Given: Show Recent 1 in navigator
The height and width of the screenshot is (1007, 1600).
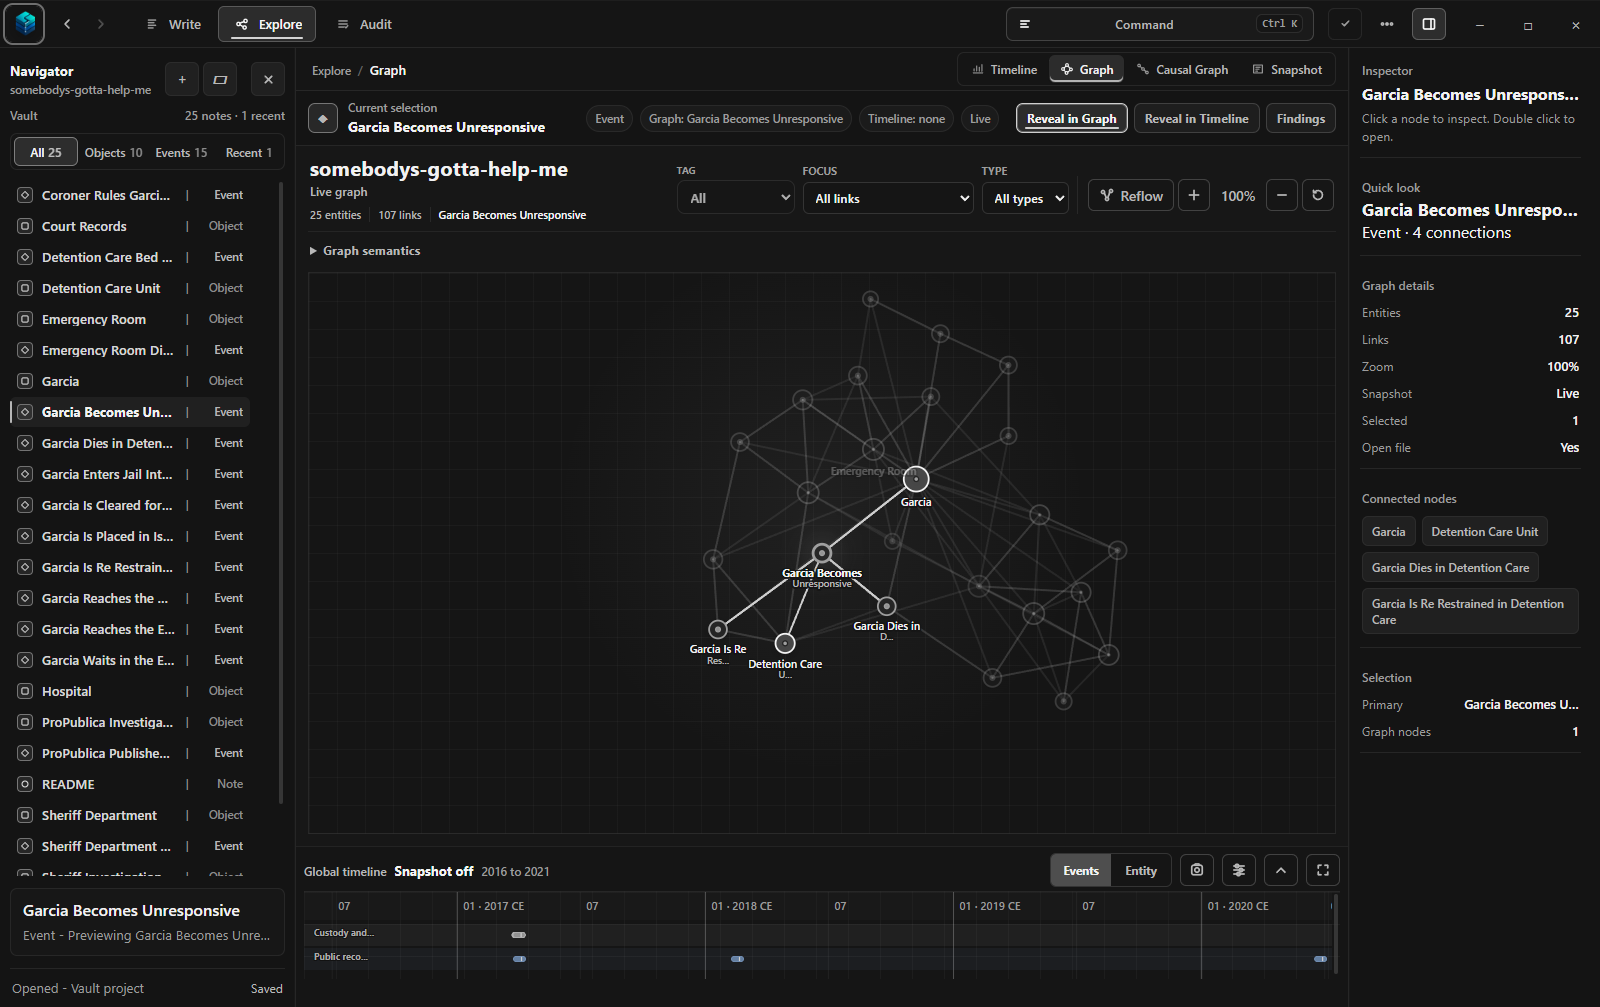Looking at the screenshot, I should click(x=248, y=152).
